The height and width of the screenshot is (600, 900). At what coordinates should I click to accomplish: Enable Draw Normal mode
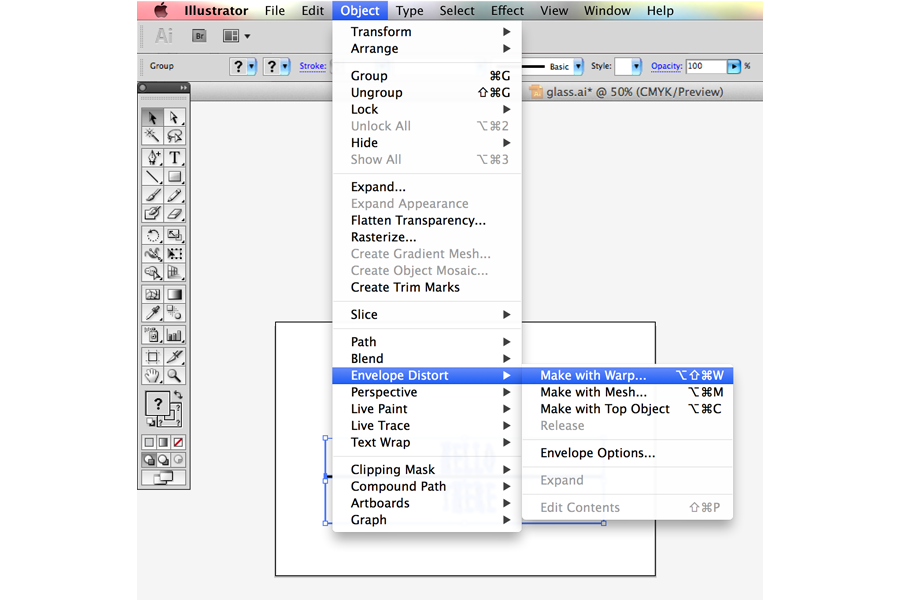tap(149, 460)
